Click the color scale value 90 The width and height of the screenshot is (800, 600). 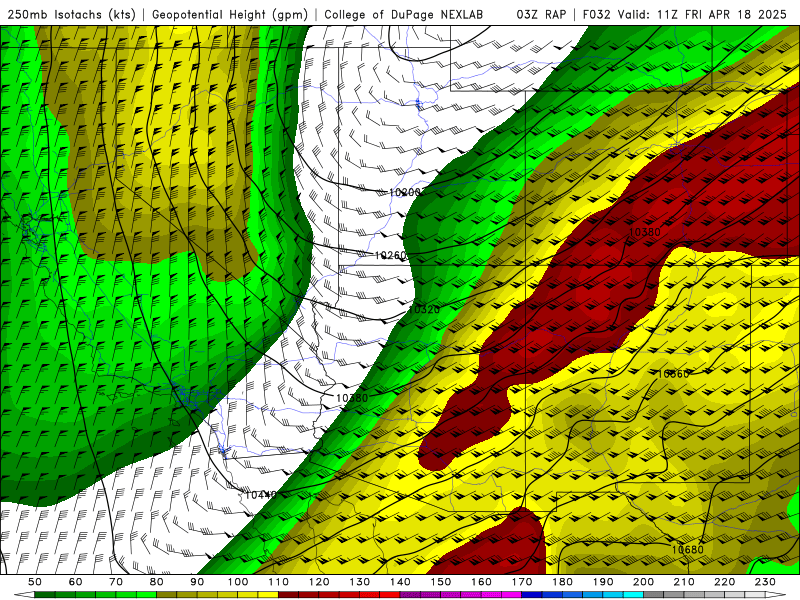(x=197, y=582)
